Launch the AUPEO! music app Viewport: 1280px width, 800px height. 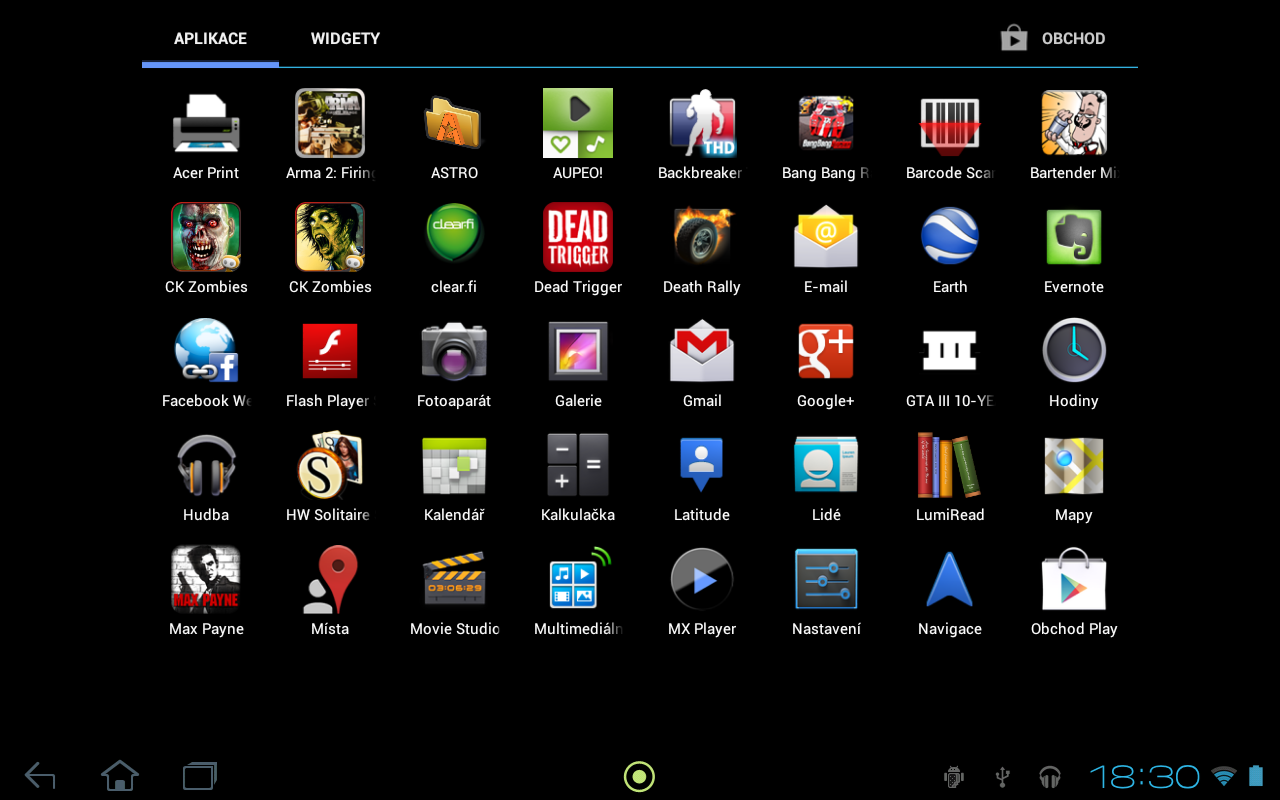[578, 123]
